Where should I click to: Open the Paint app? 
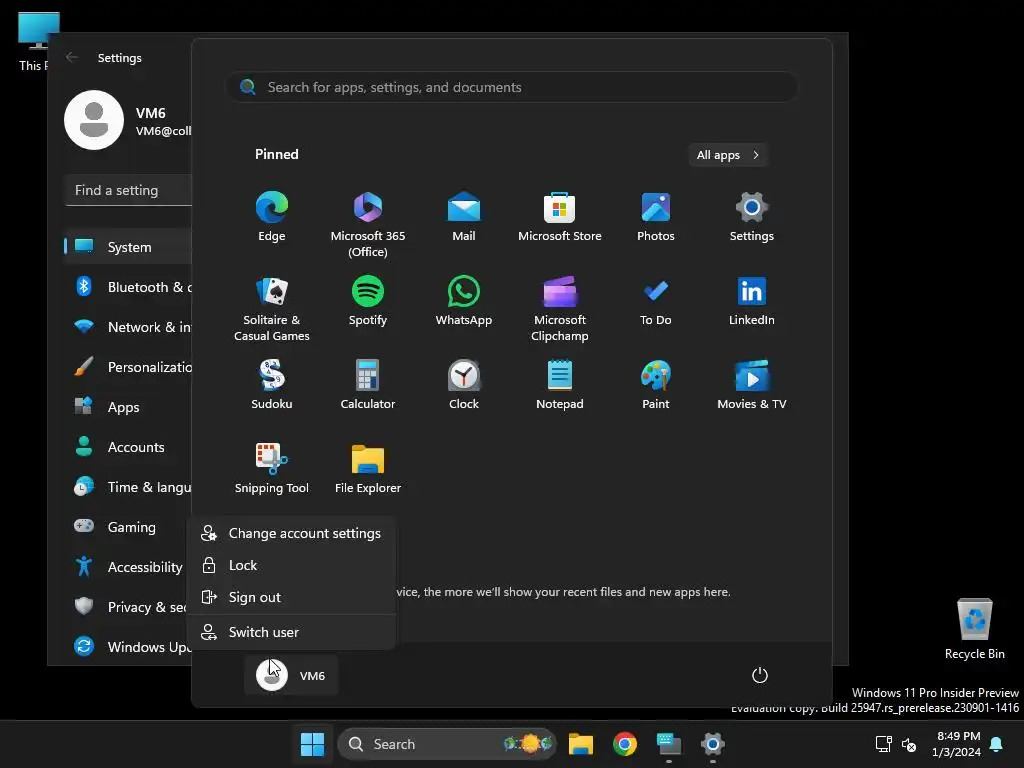point(656,385)
